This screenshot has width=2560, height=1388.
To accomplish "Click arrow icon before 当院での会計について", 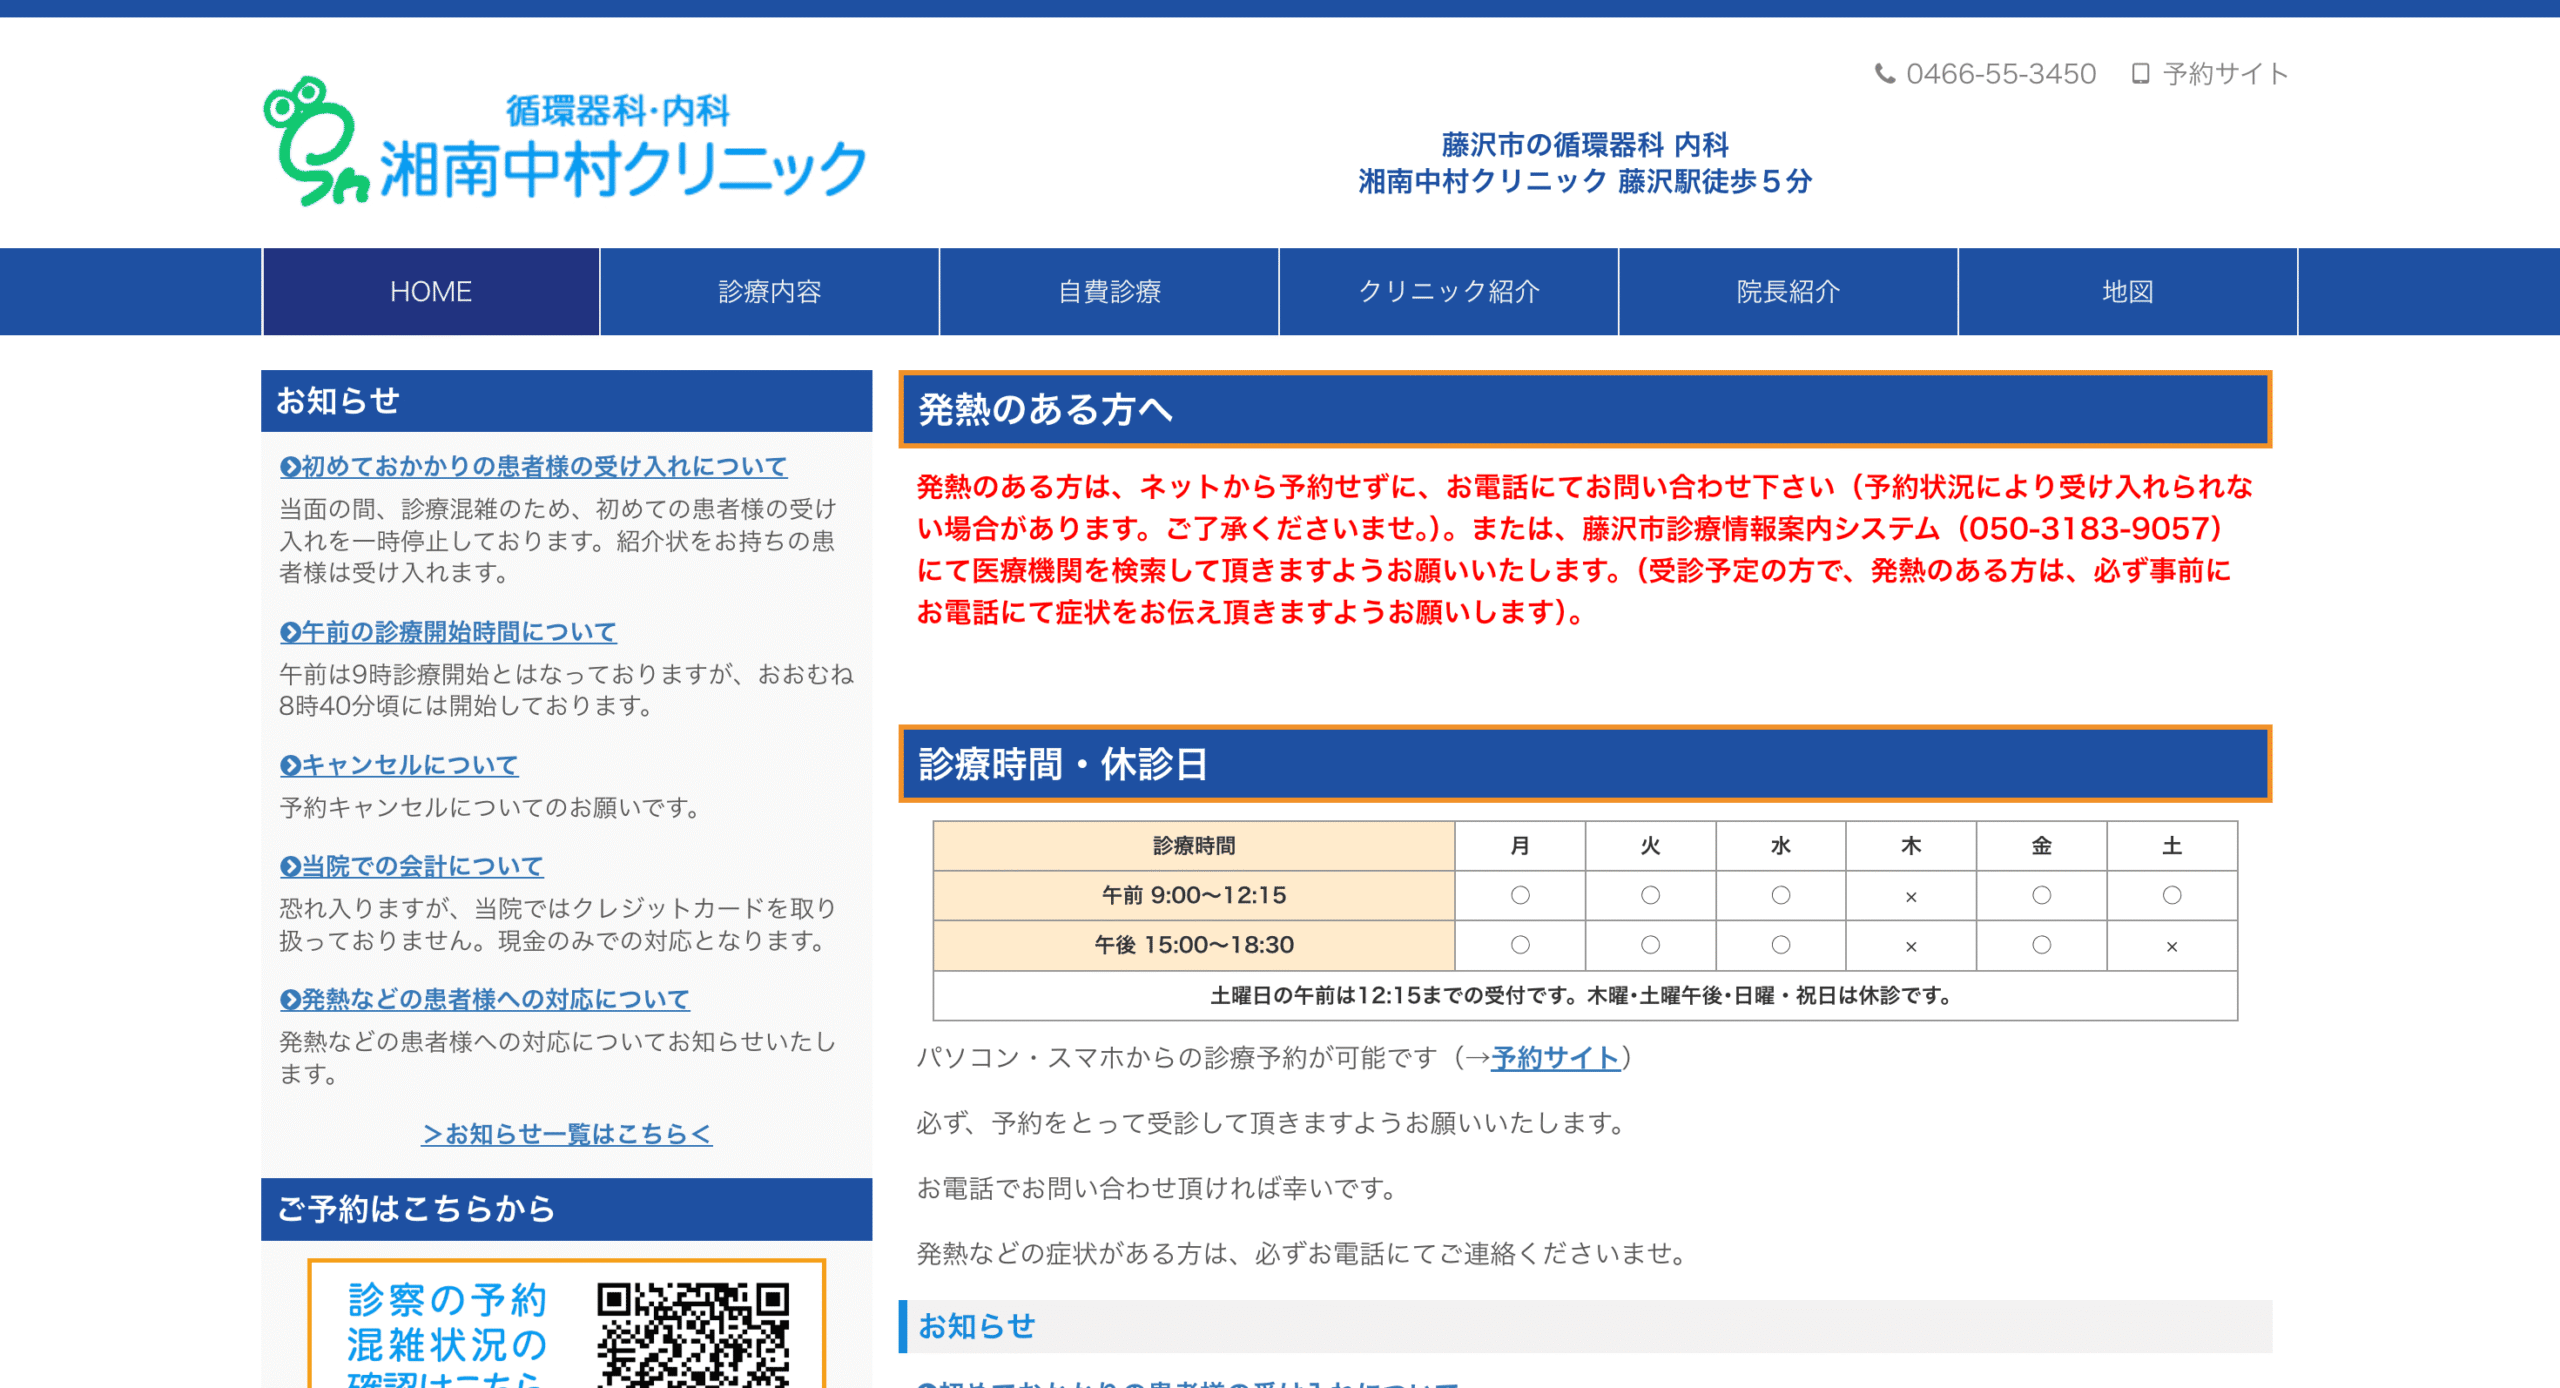I will pos(290,866).
